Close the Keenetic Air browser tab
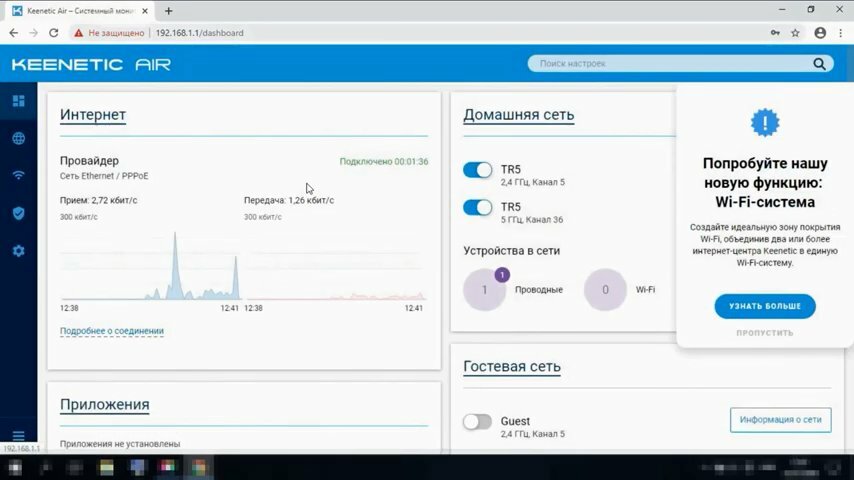This screenshot has width=854, height=480. (145, 11)
